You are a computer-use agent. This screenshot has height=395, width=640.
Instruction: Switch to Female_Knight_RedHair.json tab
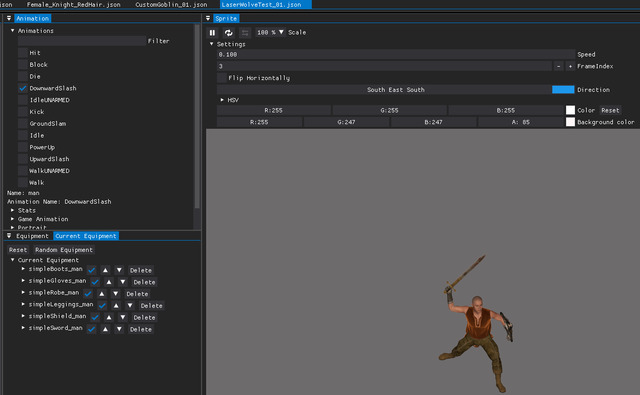coord(73,4)
